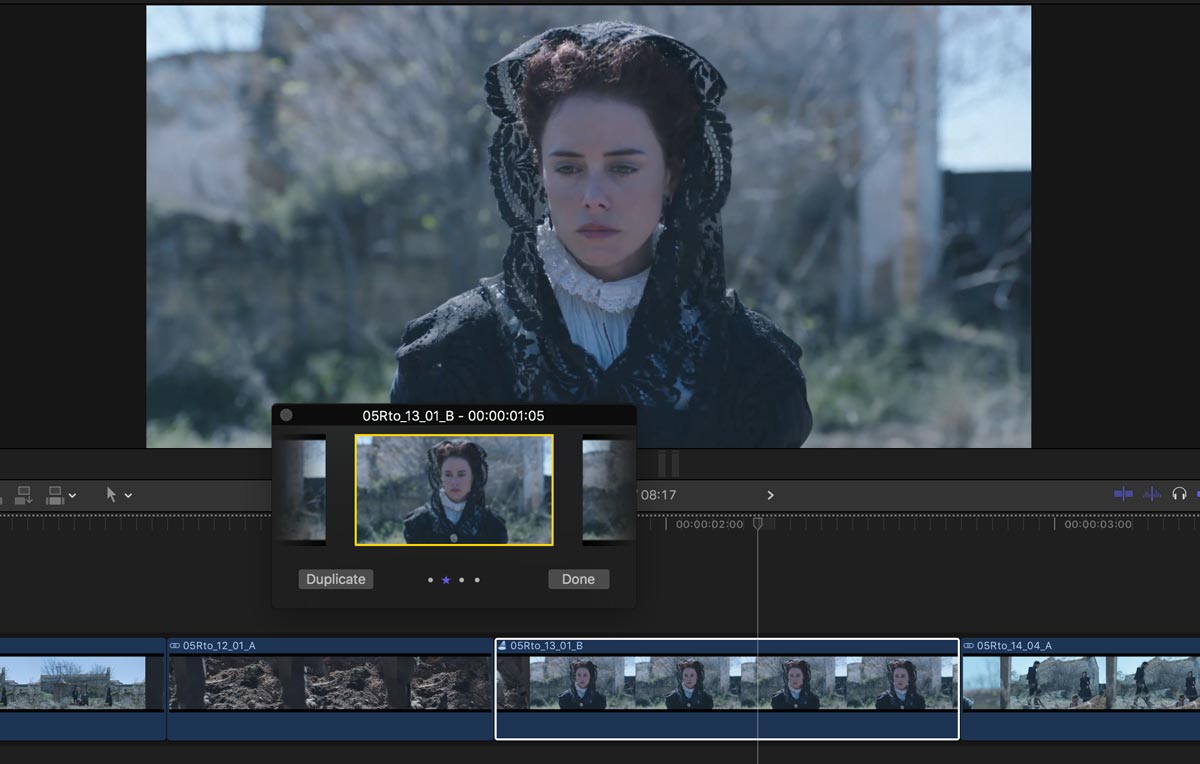Select clip 05Rto_14_04_A in timeline
Screen dimensions: 1200x764
(1081, 689)
